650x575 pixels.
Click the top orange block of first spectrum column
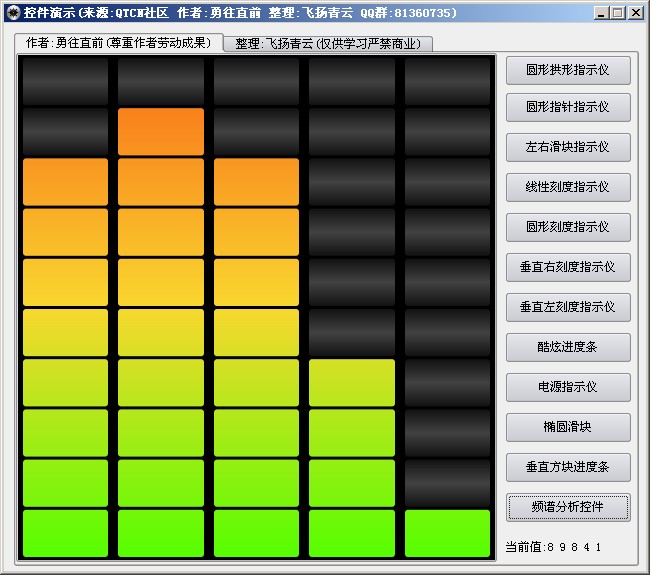click(x=65, y=182)
